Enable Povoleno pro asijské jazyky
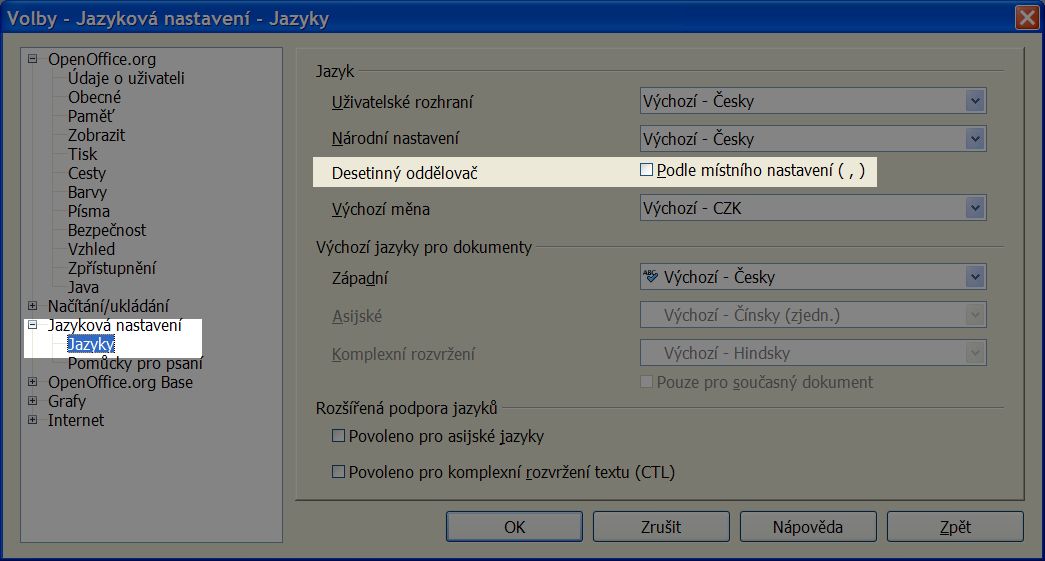 click(338, 436)
